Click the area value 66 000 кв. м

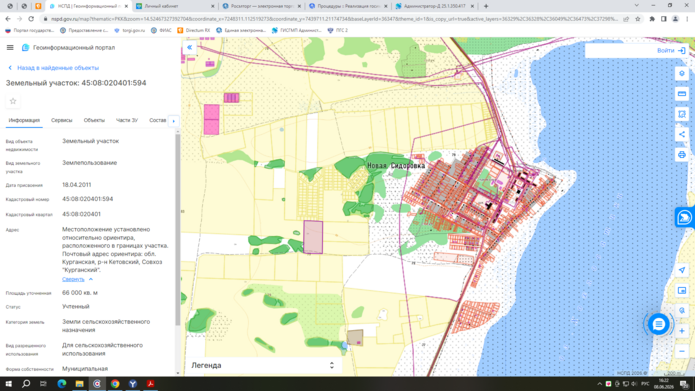[x=80, y=293]
